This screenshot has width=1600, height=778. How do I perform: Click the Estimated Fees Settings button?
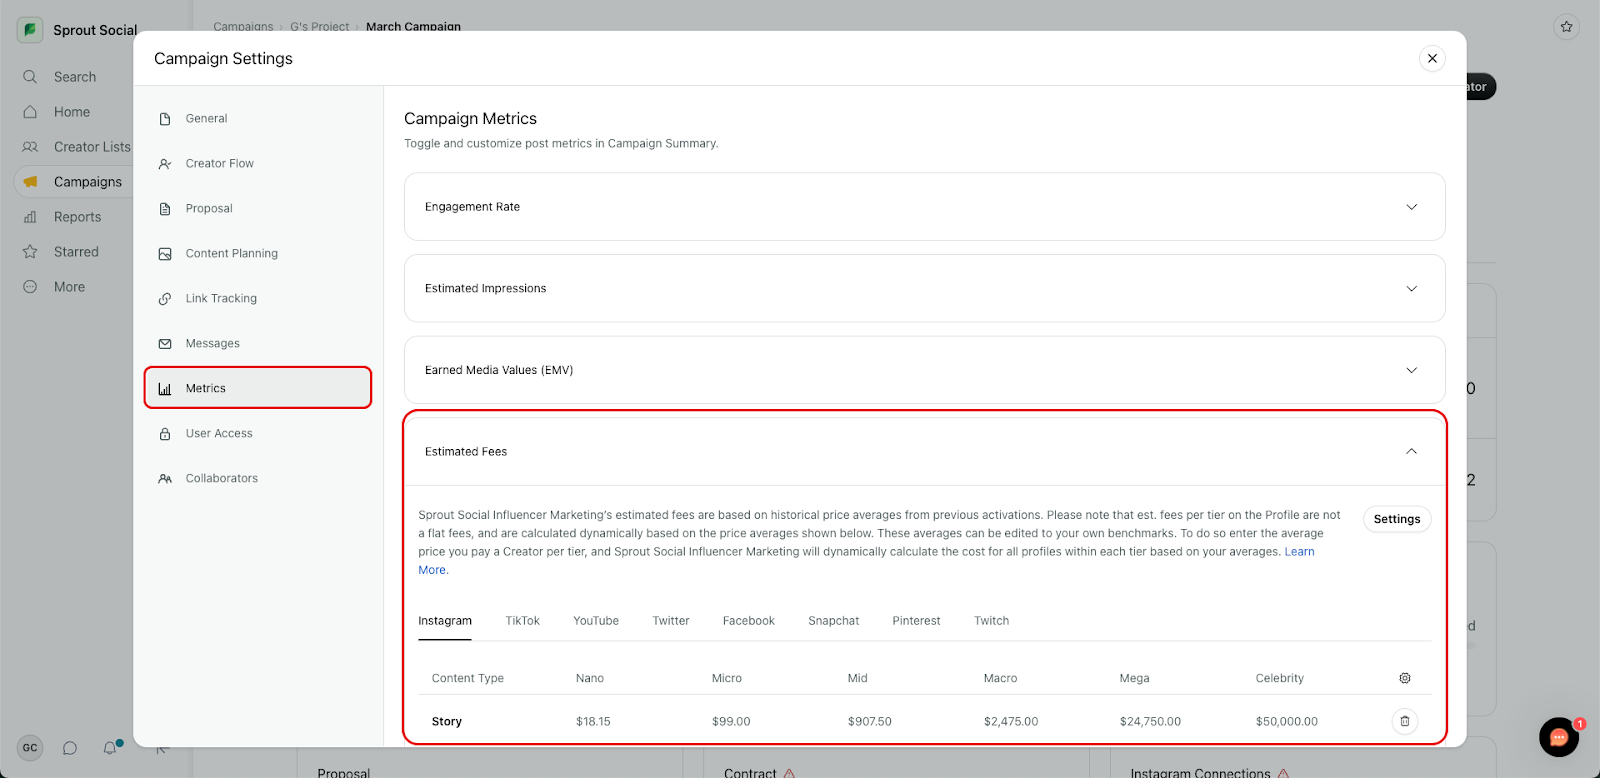pyautogui.click(x=1397, y=519)
